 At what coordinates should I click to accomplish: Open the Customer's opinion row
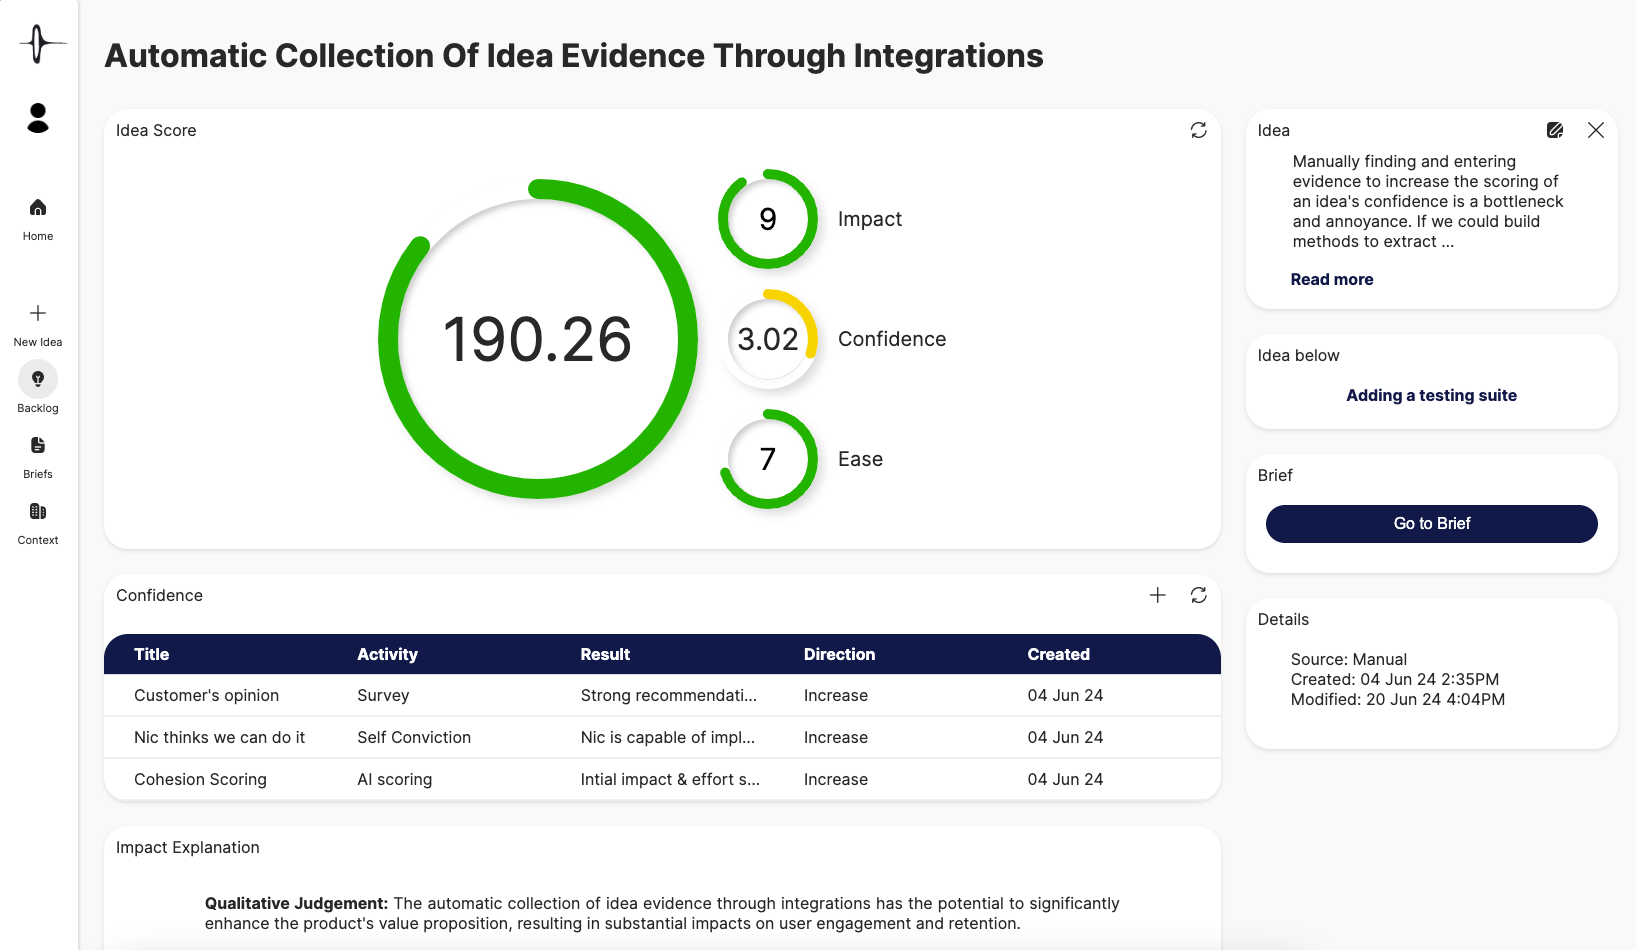(x=662, y=695)
